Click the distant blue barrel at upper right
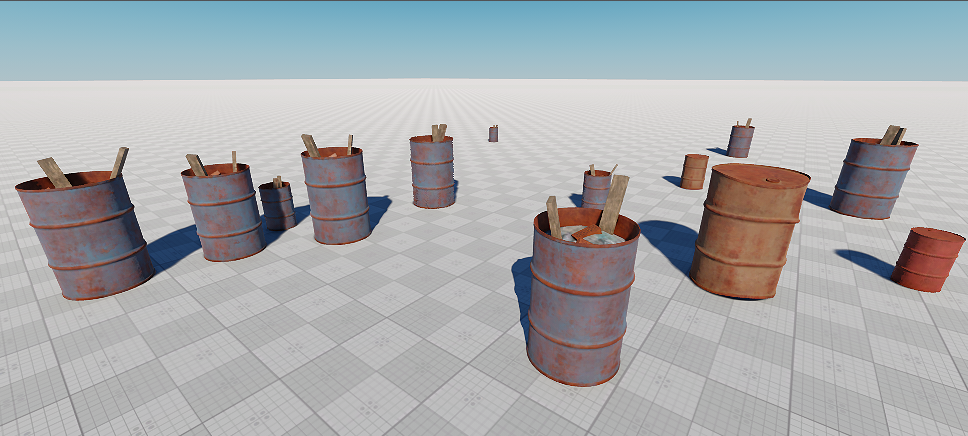968x436 pixels. [x=740, y=141]
